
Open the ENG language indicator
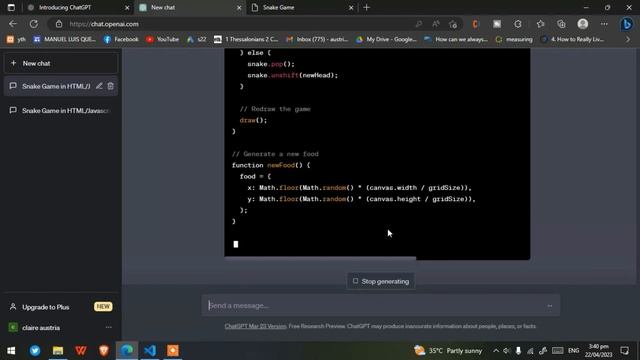tap(573, 351)
